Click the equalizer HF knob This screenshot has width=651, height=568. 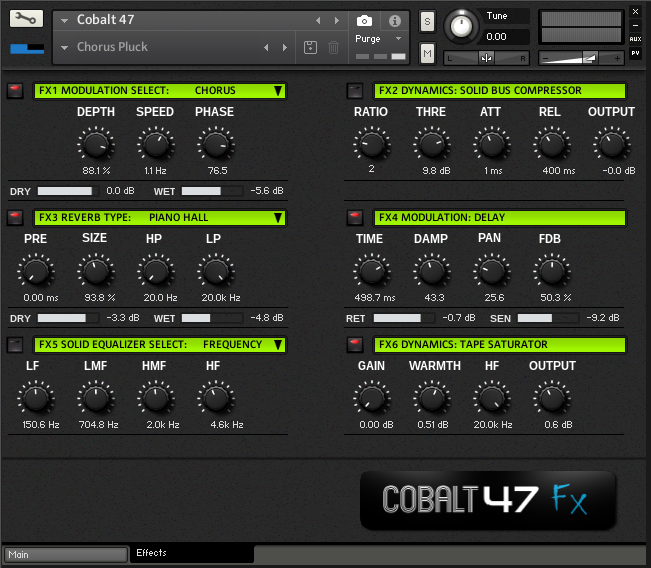216,398
